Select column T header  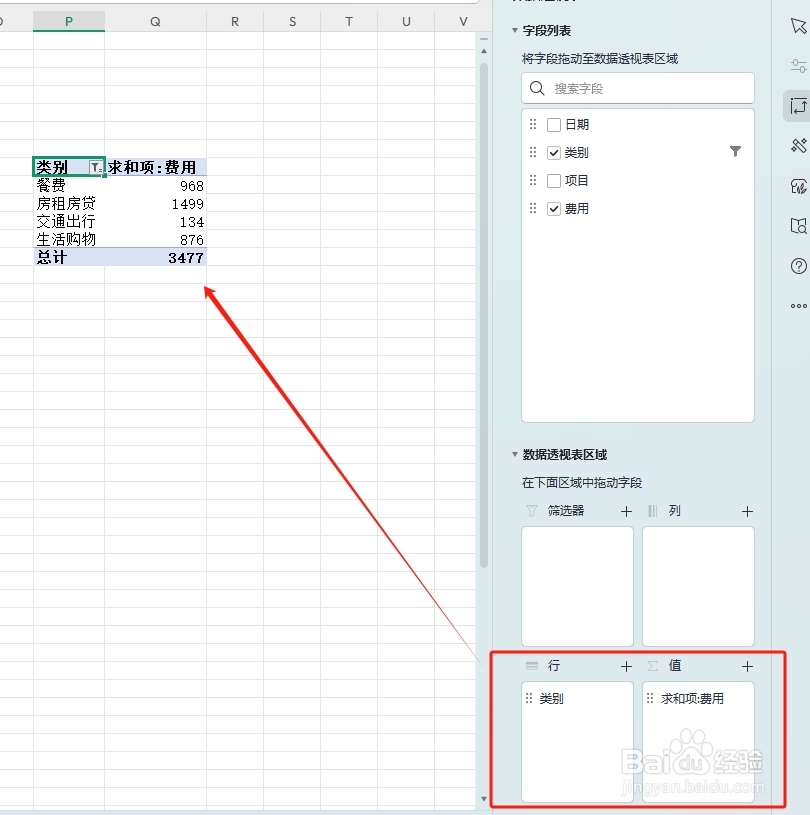[349, 21]
